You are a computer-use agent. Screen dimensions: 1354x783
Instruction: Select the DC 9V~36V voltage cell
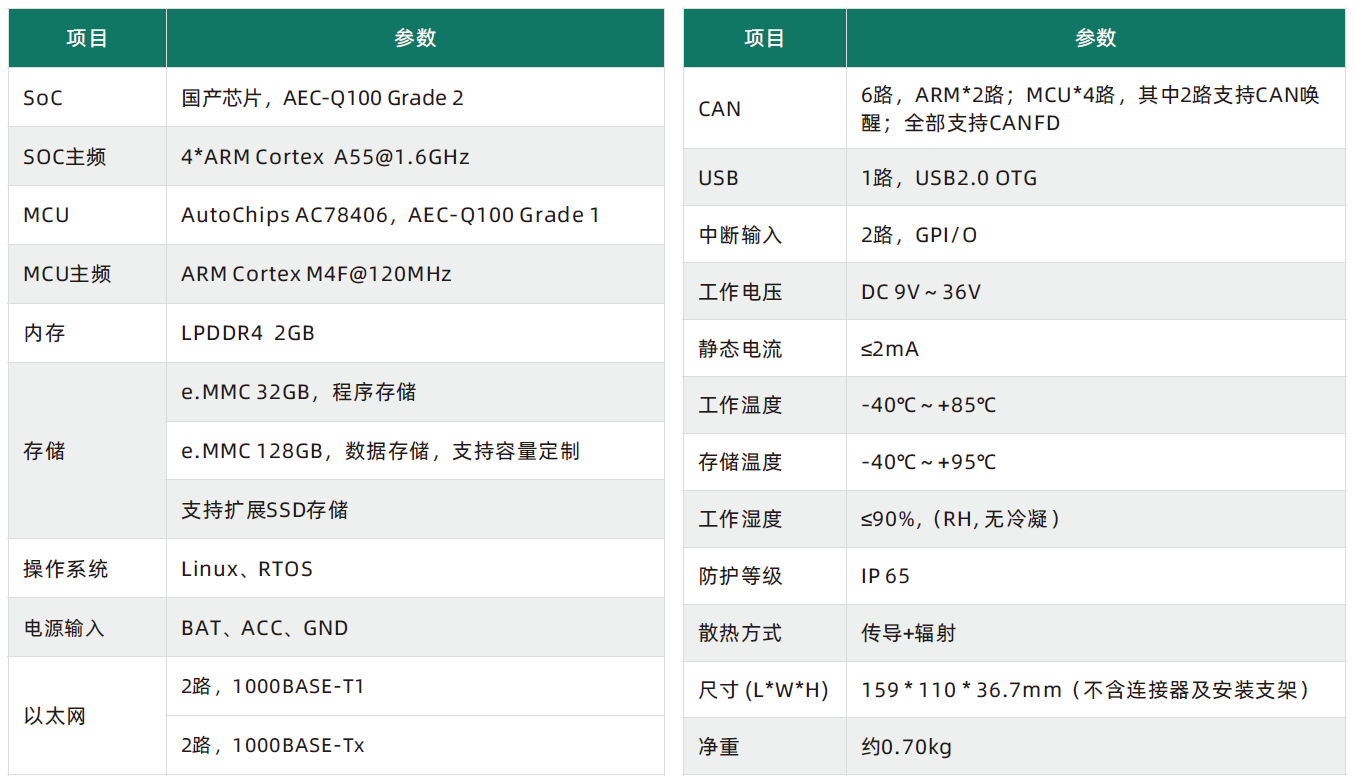pos(1096,292)
